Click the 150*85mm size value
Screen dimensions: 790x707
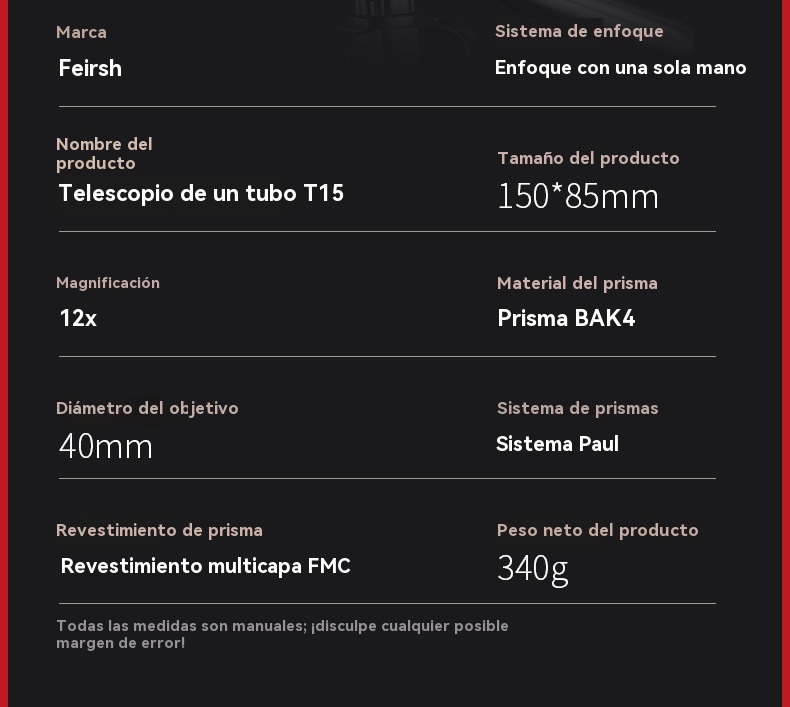coord(578,196)
